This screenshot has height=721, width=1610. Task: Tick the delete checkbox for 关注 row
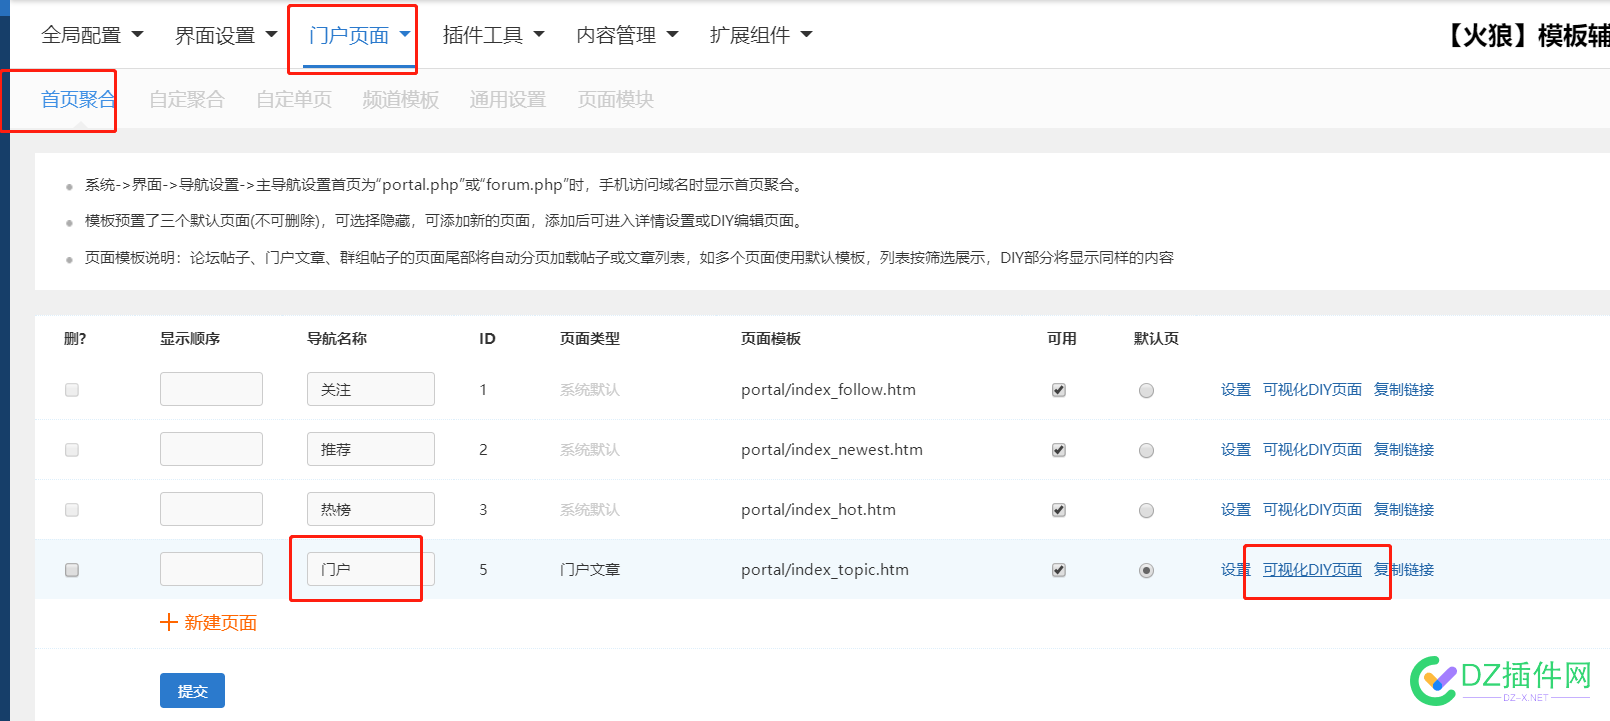coord(72,390)
